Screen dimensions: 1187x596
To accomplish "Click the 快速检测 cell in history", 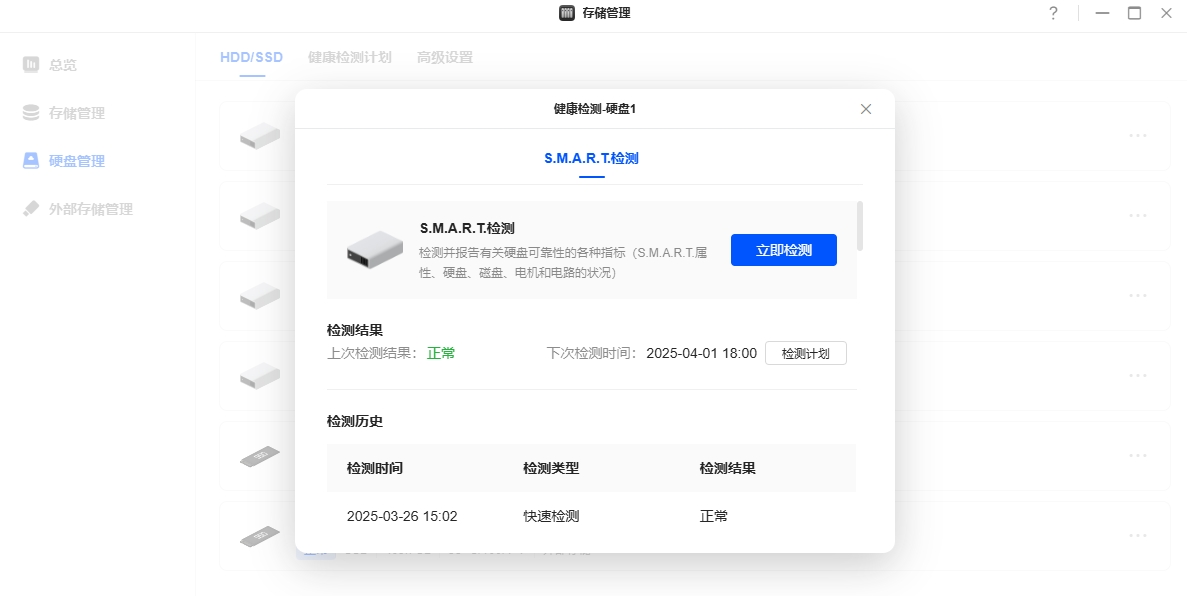I will pos(551,516).
